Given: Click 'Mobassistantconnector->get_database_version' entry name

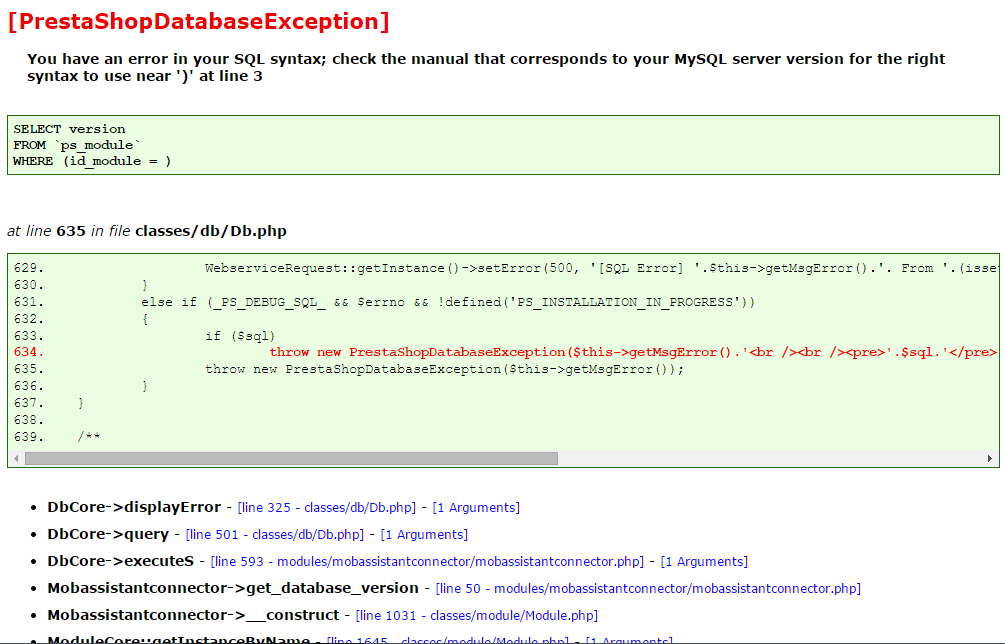Looking at the screenshot, I should coord(233,588).
